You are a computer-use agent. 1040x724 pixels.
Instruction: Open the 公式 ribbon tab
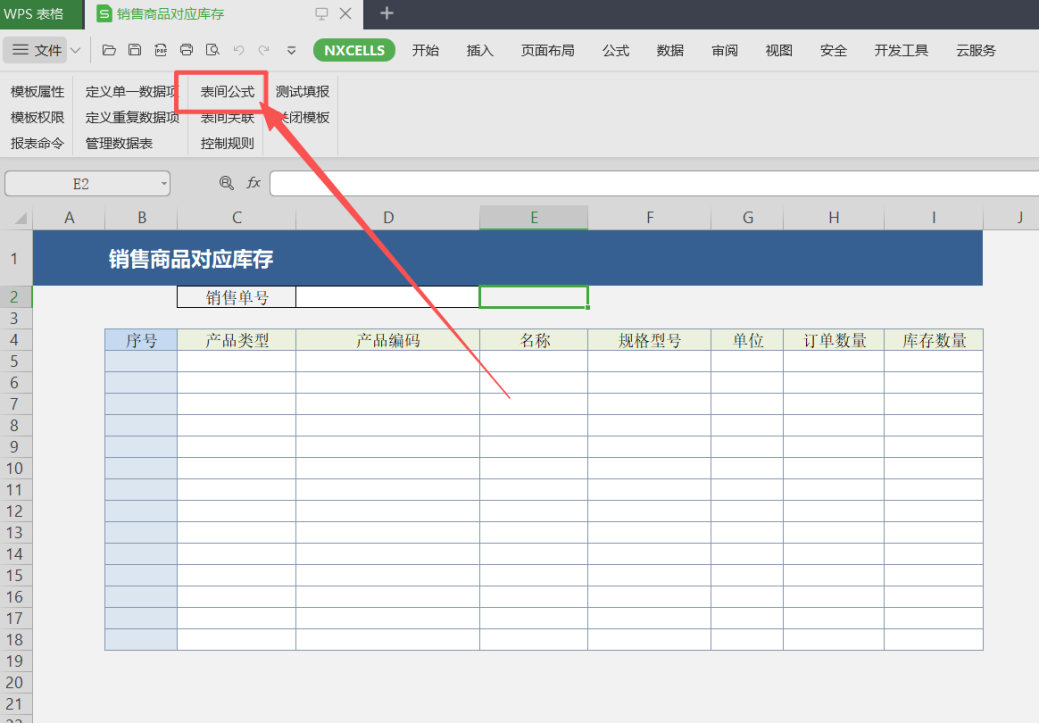pos(615,50)
